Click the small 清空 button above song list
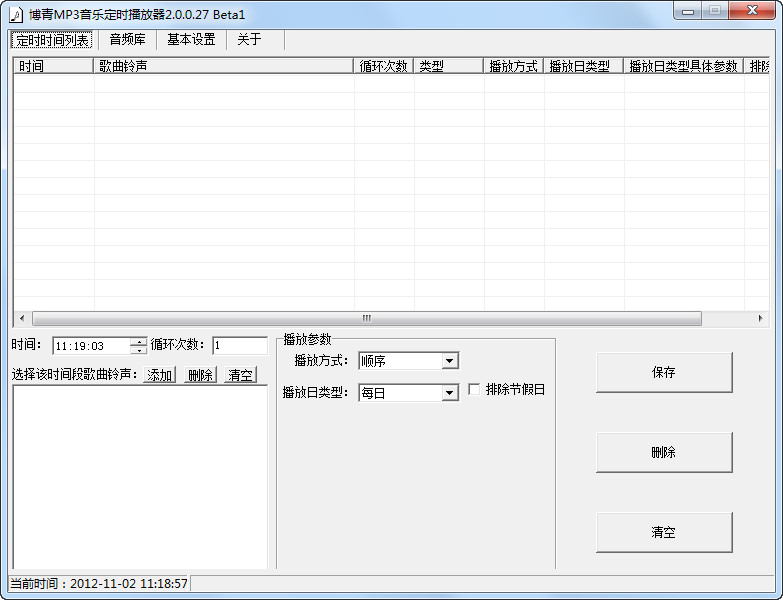Image resolution: width=783 pixels, height=600 pixels. [x=240, y=374]
